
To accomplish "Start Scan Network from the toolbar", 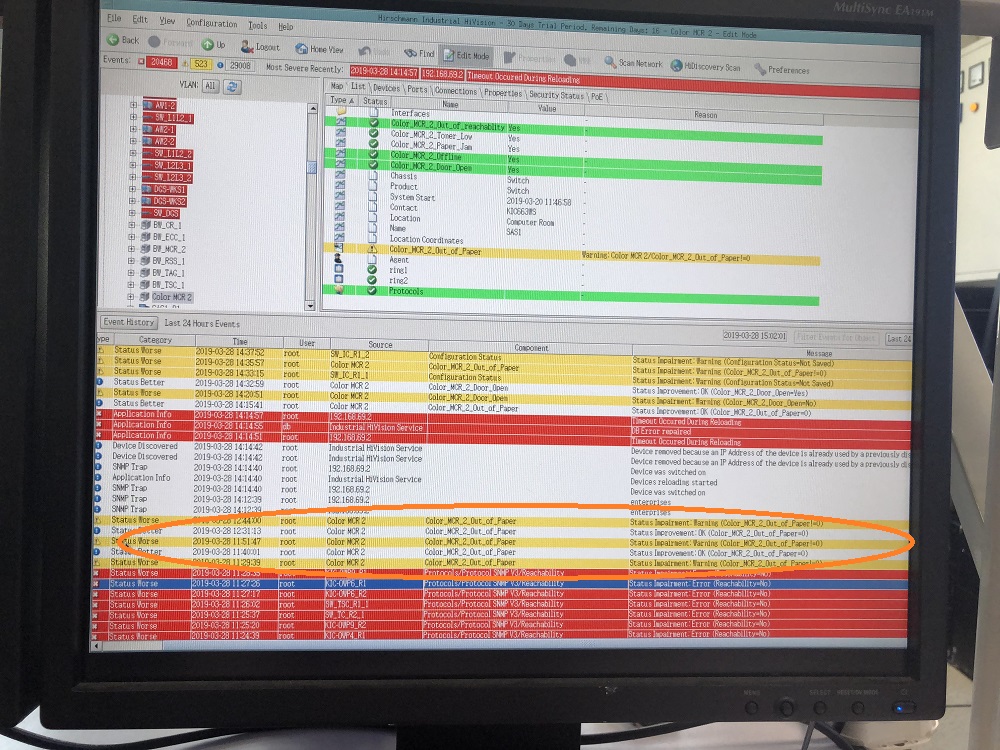I will [x=610, y=63].
